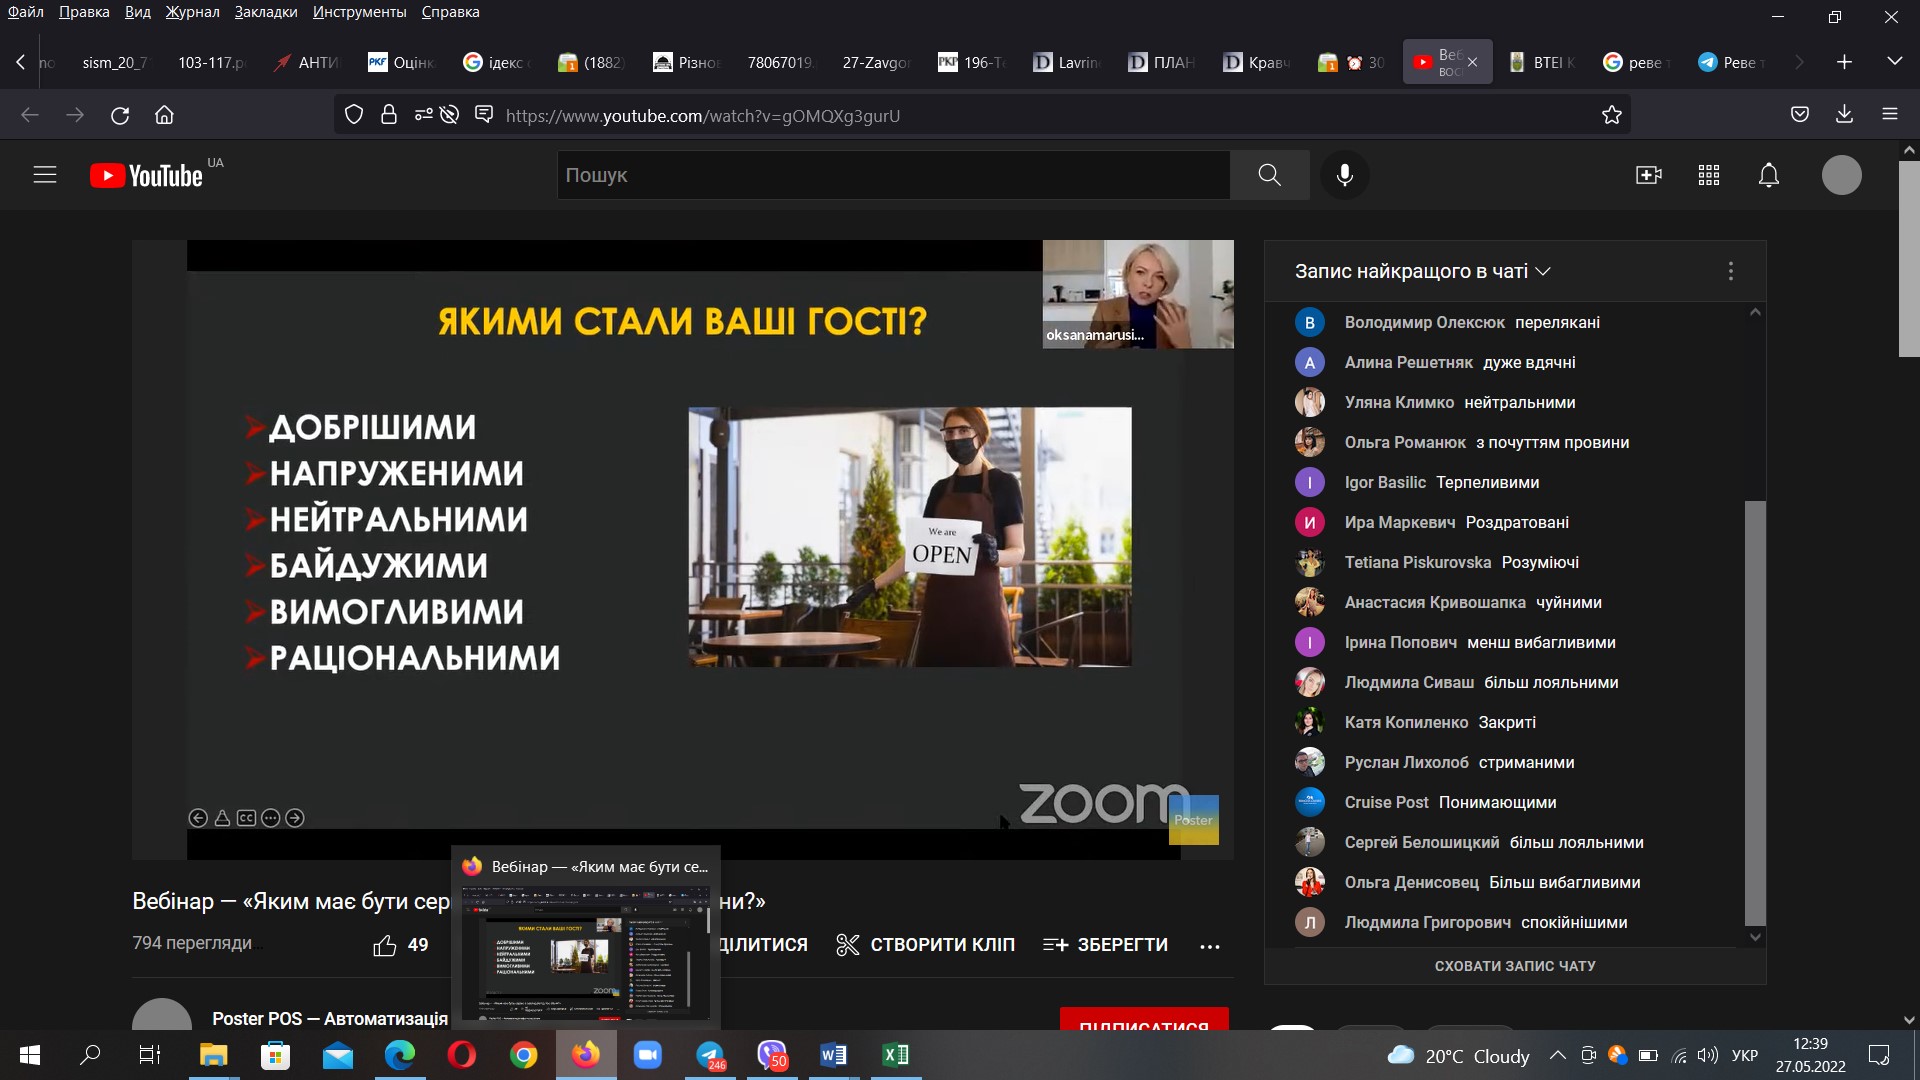Click СТВОРИТИ КЛІП button
Screen dimensions: 1920x1080
click(925, 945)
